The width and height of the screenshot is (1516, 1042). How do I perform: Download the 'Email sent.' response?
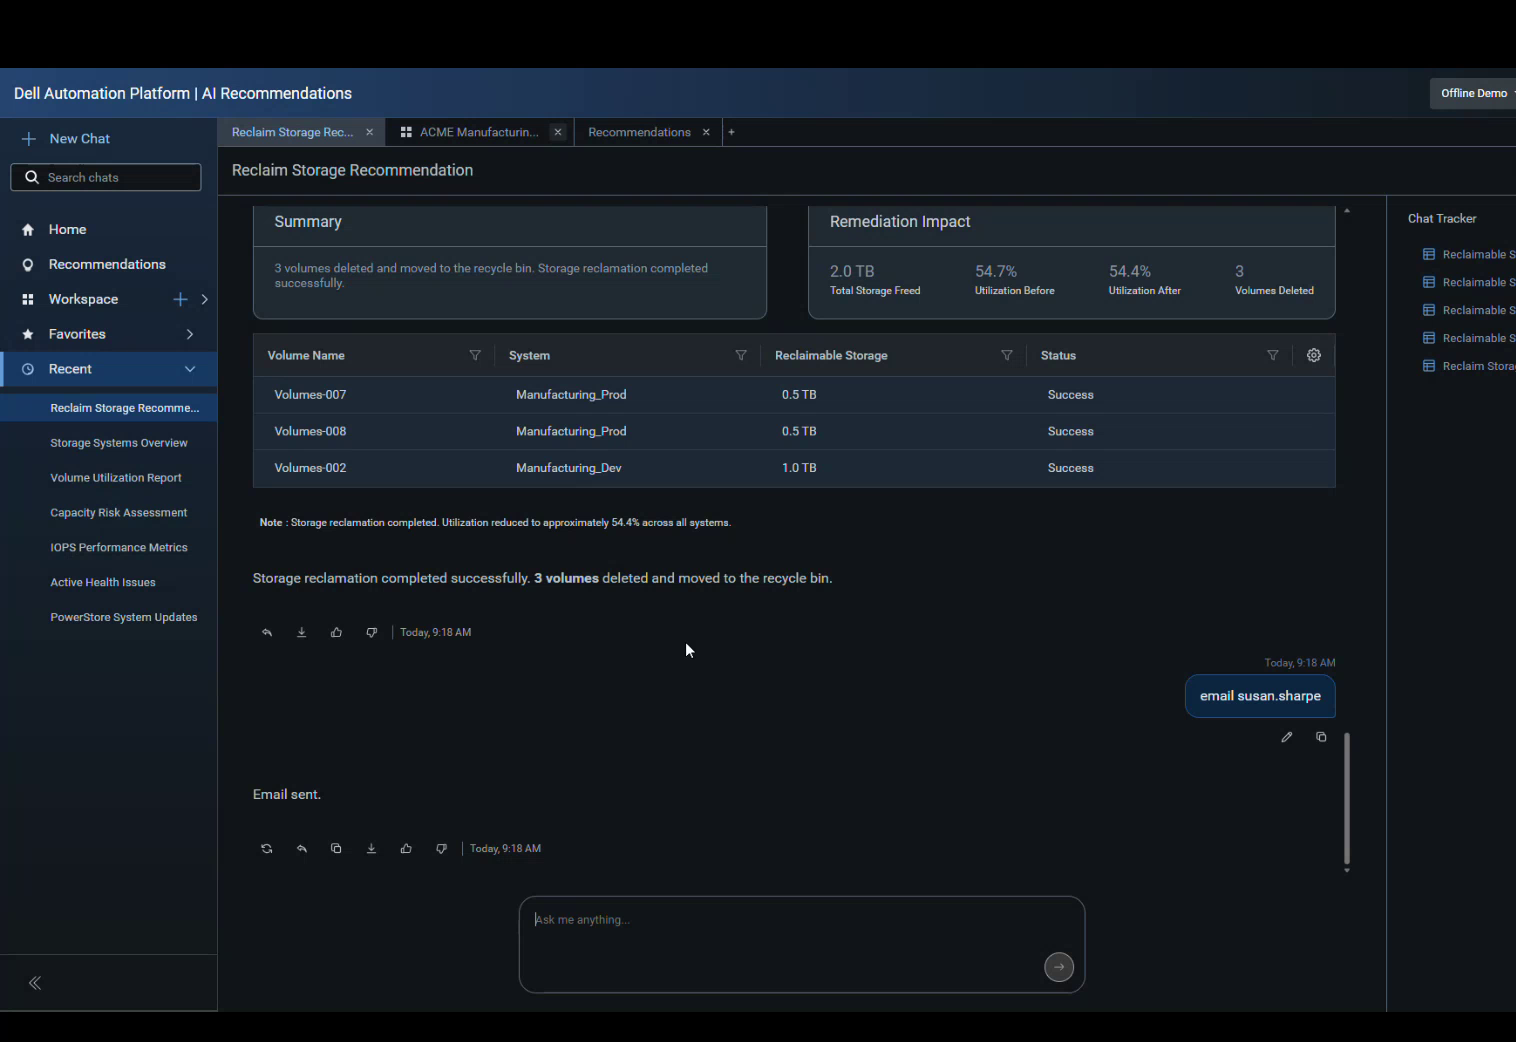point(372,848)
